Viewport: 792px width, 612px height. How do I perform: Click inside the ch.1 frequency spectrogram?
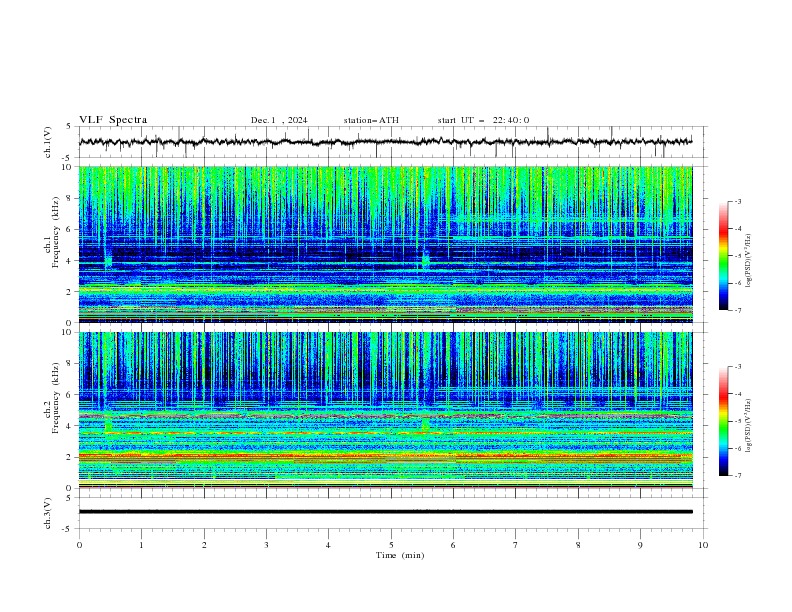pyautogui.click(x=386, y=244)
